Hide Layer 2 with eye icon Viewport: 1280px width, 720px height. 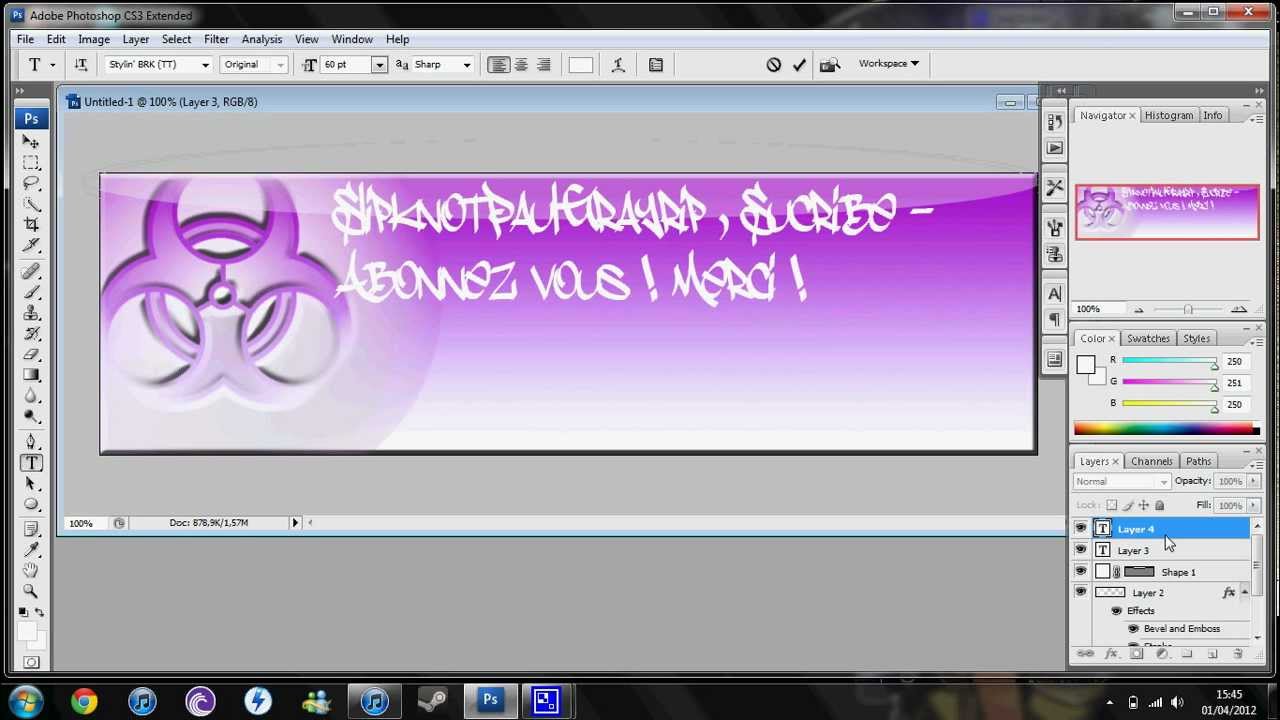(x=1080, y=593)
